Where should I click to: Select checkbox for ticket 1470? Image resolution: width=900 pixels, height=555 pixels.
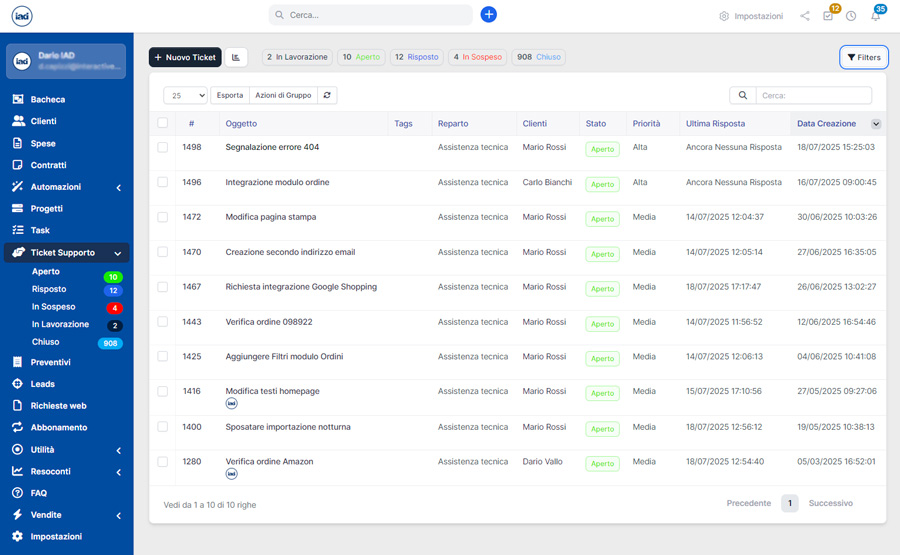click(x=162, y=252)
